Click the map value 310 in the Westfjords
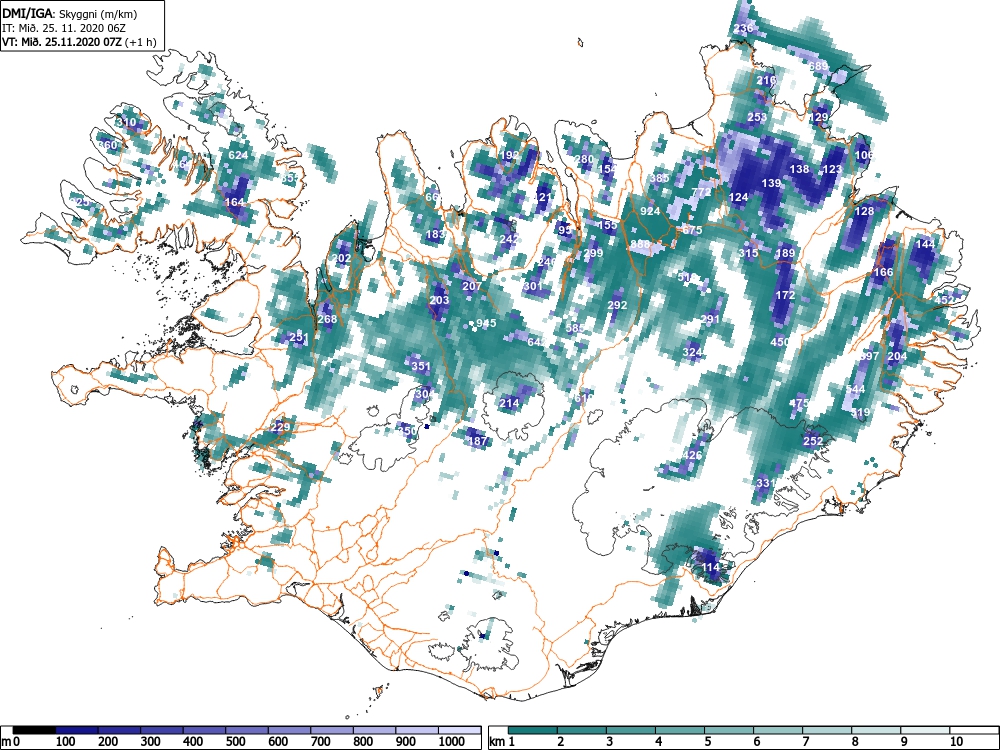 (126, 122)
